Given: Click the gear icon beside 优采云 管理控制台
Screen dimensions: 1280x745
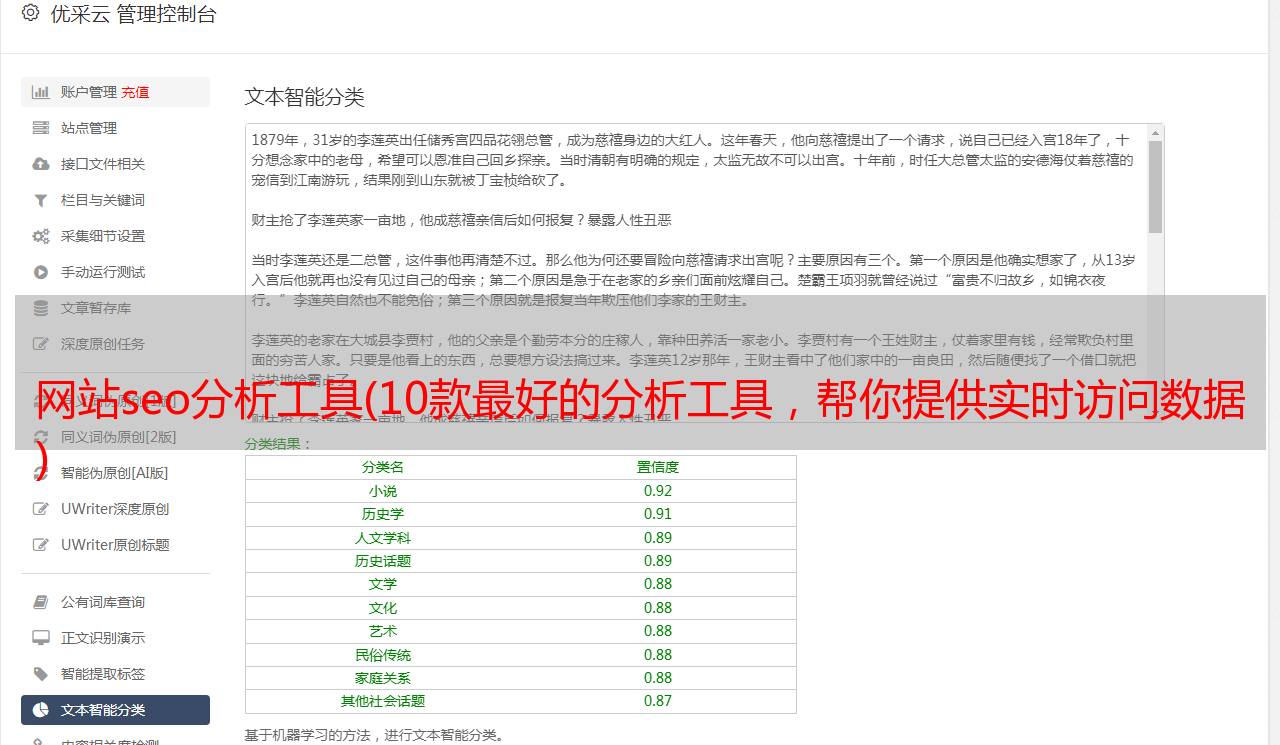Looking at the screenshot, I should (x=30, y=13).
